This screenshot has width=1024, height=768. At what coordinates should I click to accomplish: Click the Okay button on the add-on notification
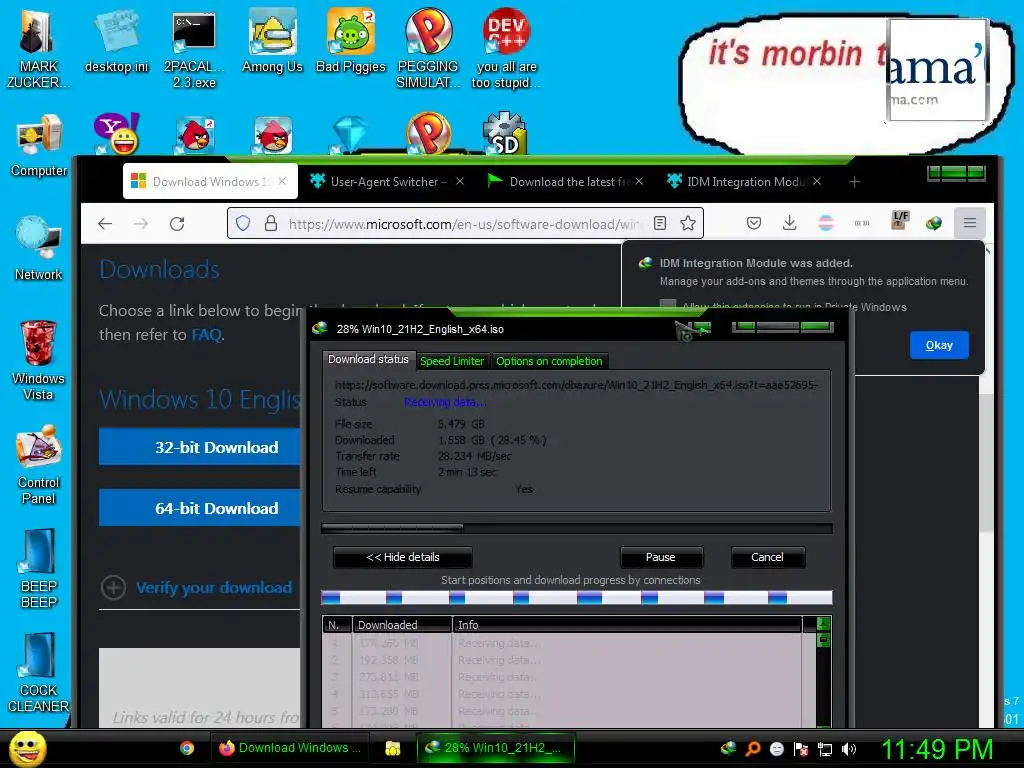[x=939, y=345]
